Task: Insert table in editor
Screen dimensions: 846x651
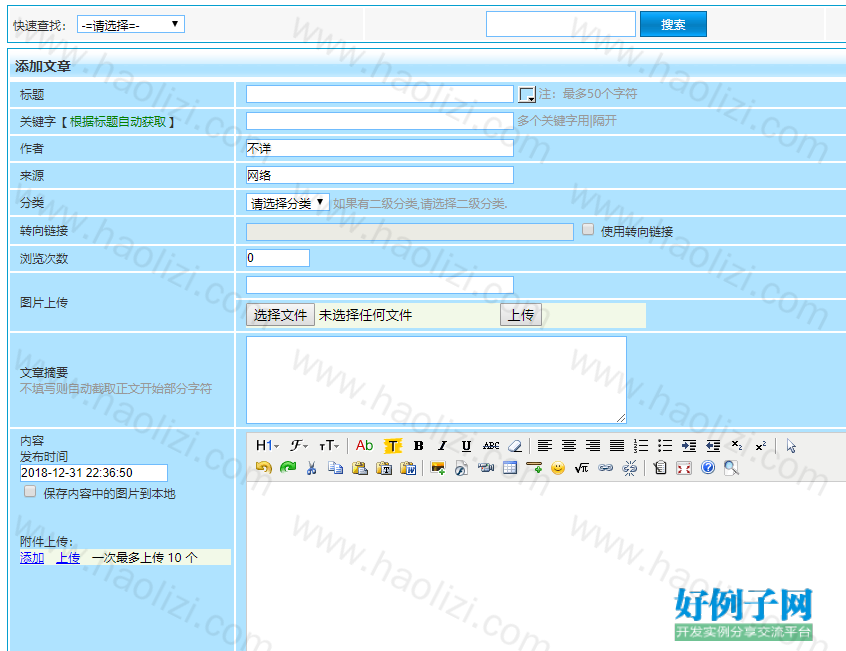Action: [x=510, y=468]
